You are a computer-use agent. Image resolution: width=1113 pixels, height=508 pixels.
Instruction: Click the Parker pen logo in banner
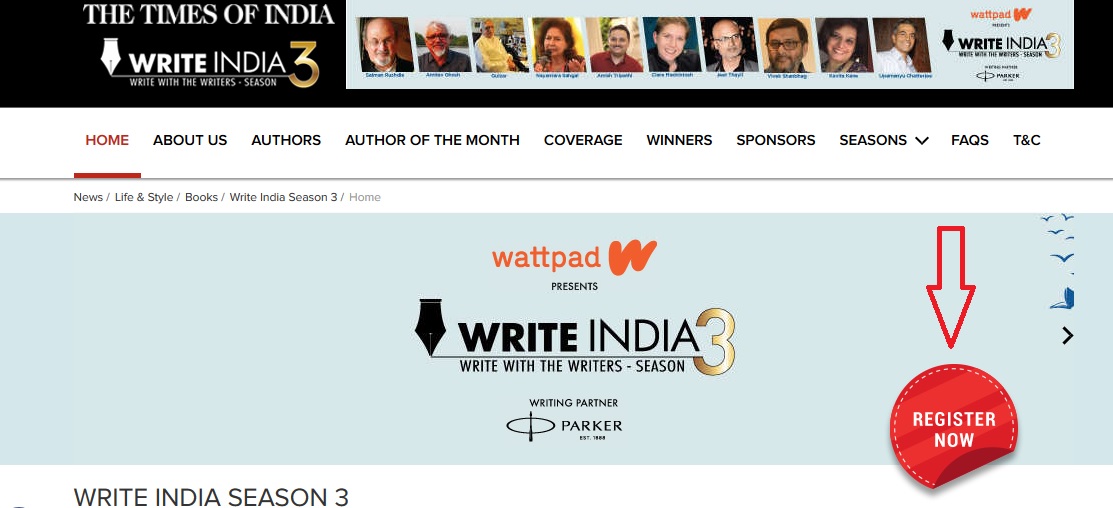564,426
